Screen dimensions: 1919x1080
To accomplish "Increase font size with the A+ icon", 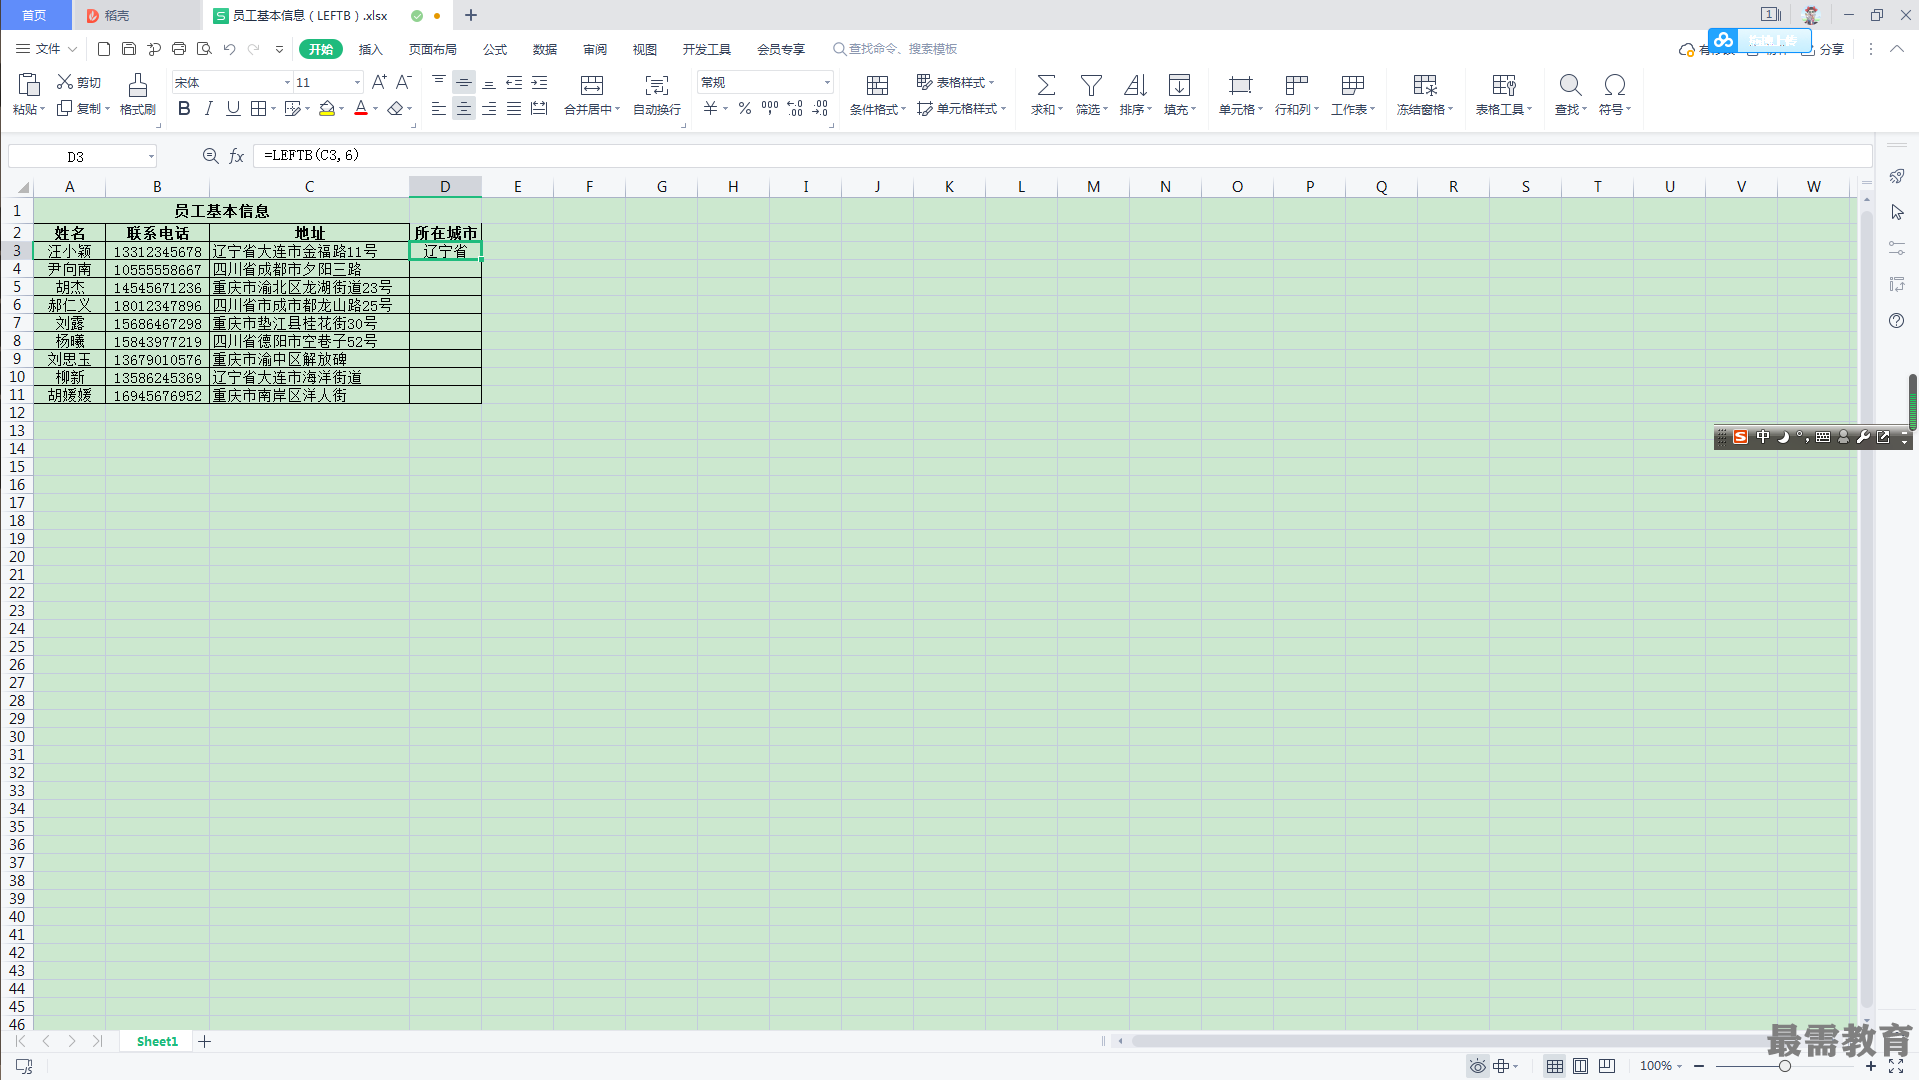I will (379, 82).
